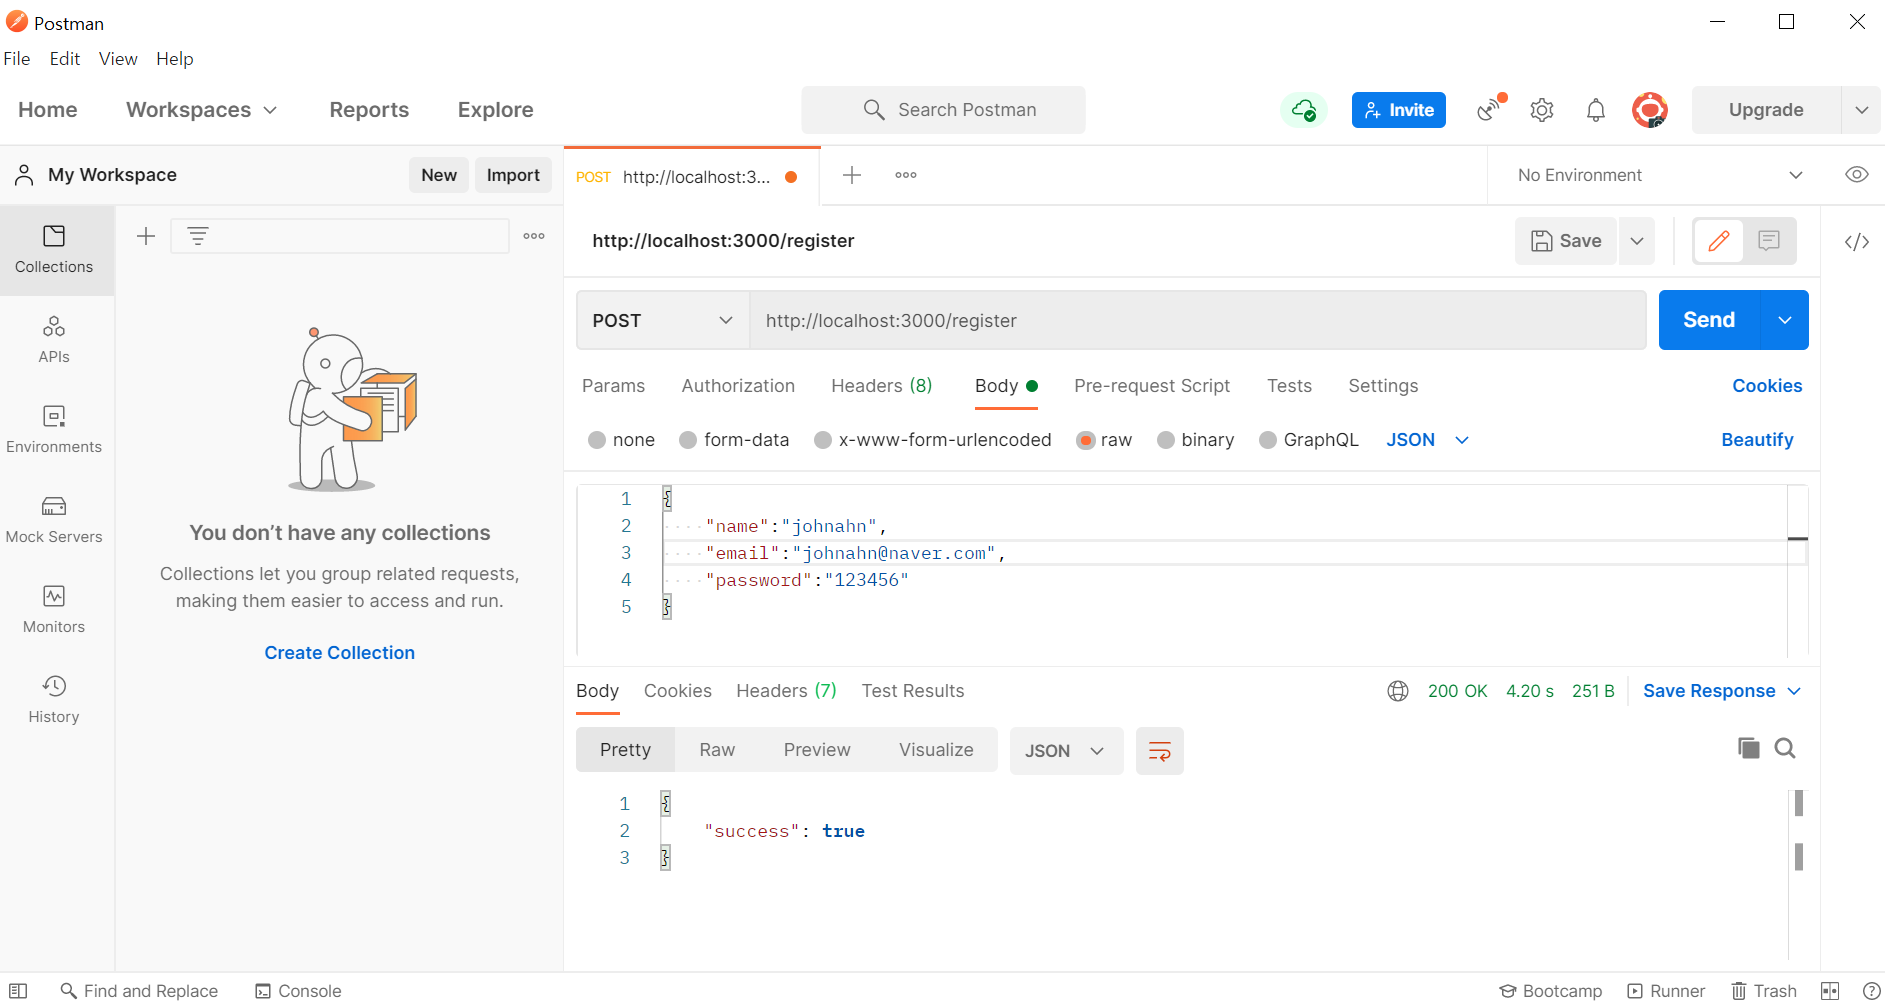The width and height of the screenshot is (1885, 1005).
Task: Open the Send button dropdown arrow
Action: tap(1785, 320)
